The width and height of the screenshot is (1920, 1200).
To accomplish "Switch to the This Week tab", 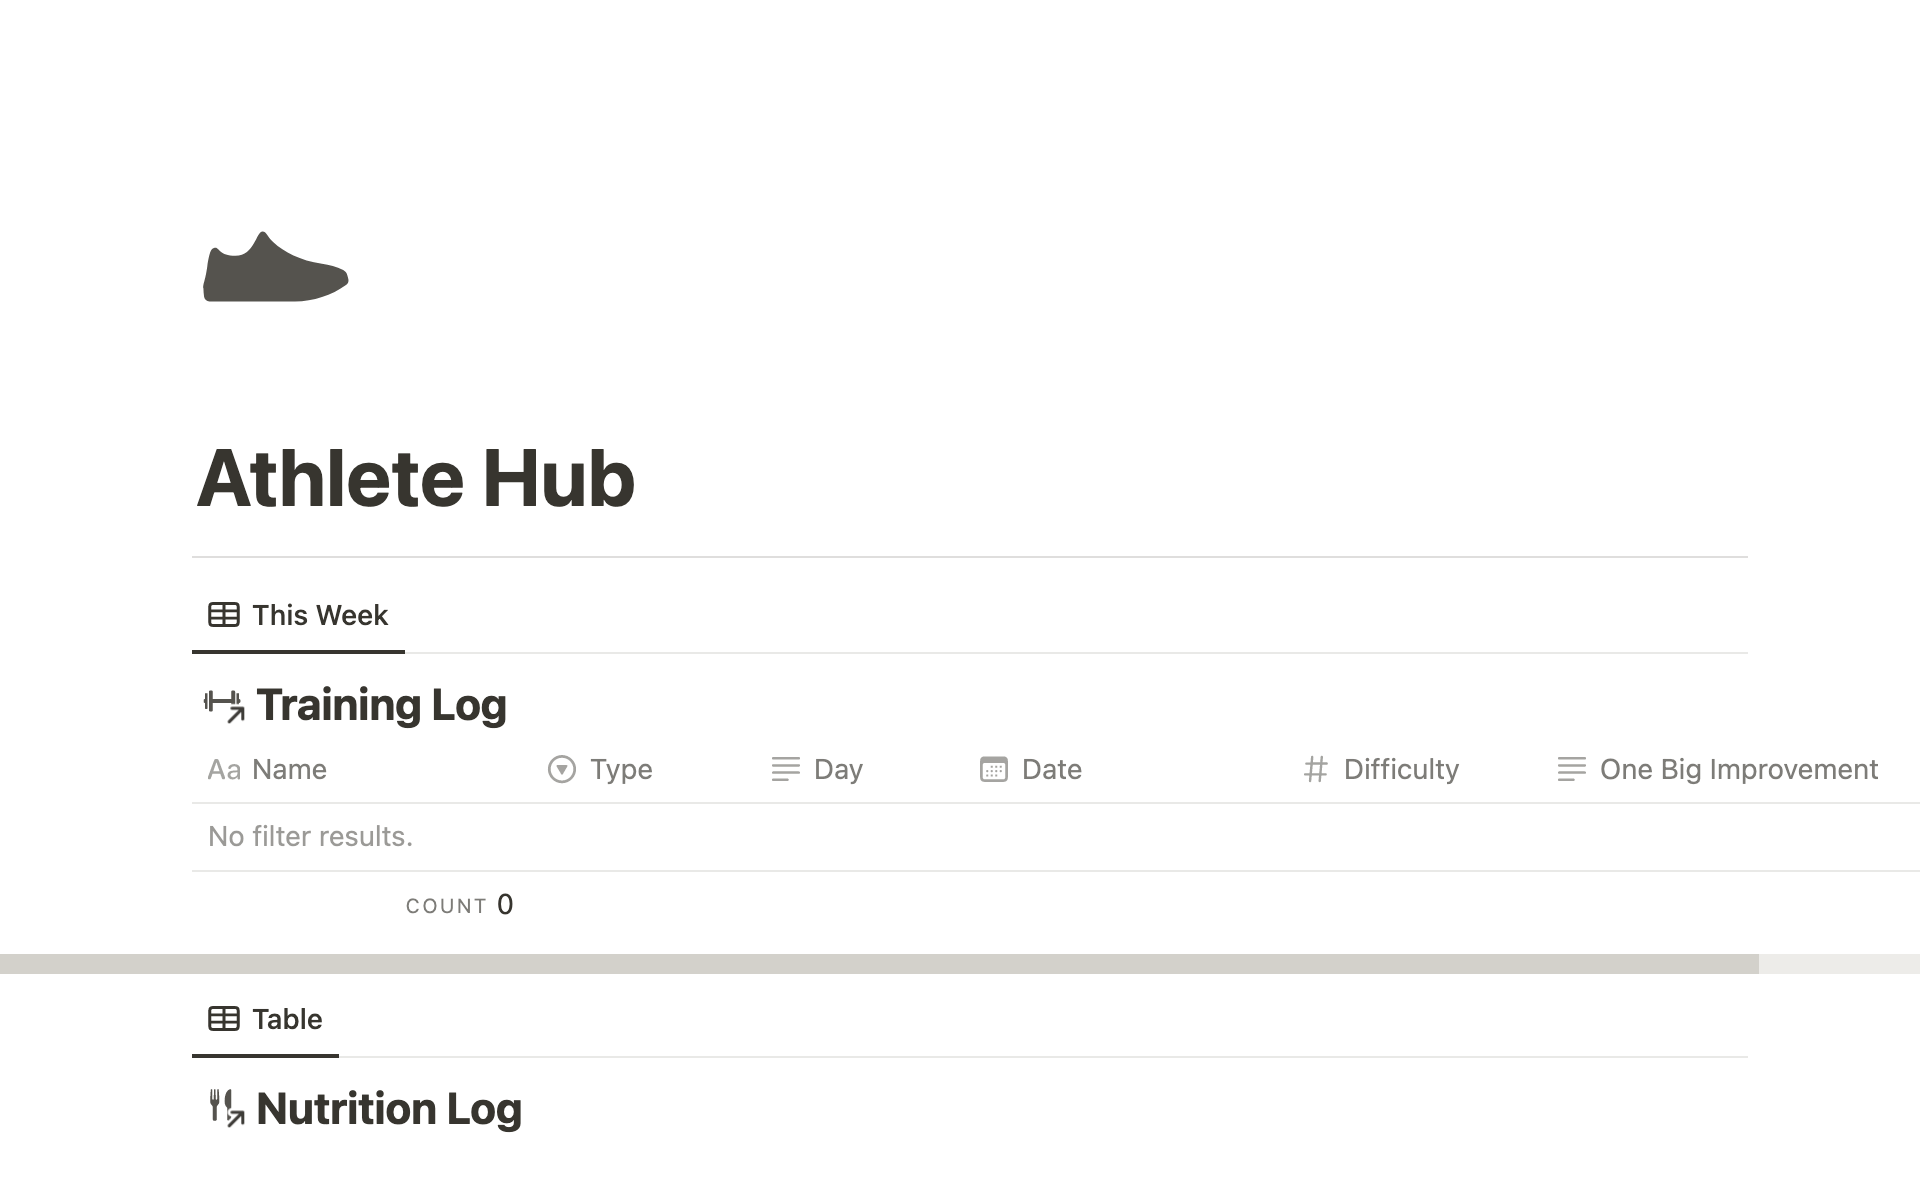I will [298, 615].
